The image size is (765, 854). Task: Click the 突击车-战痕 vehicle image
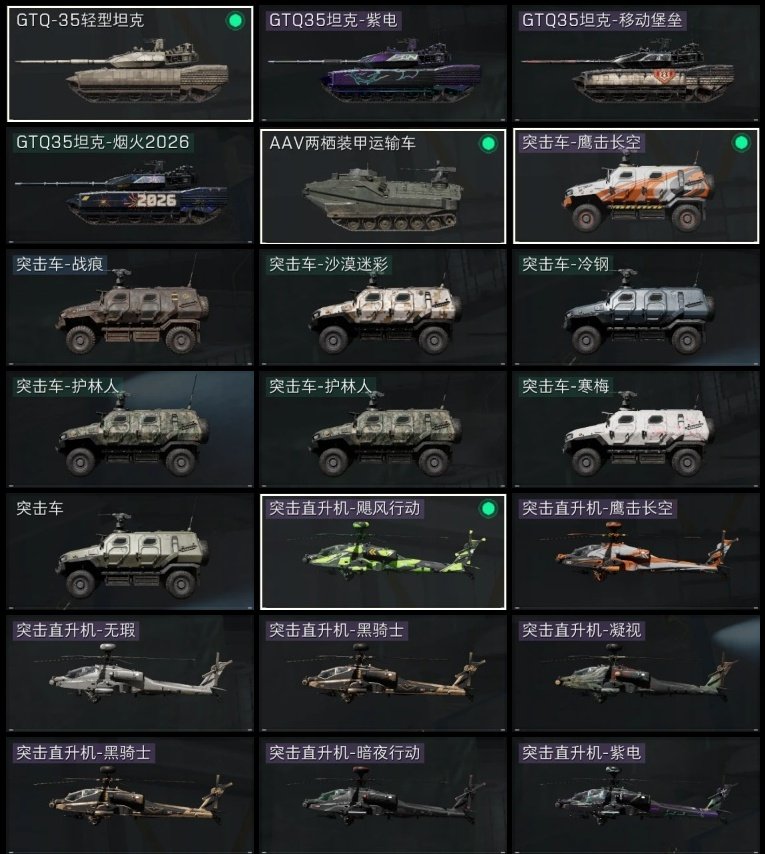tap(133, 314)
